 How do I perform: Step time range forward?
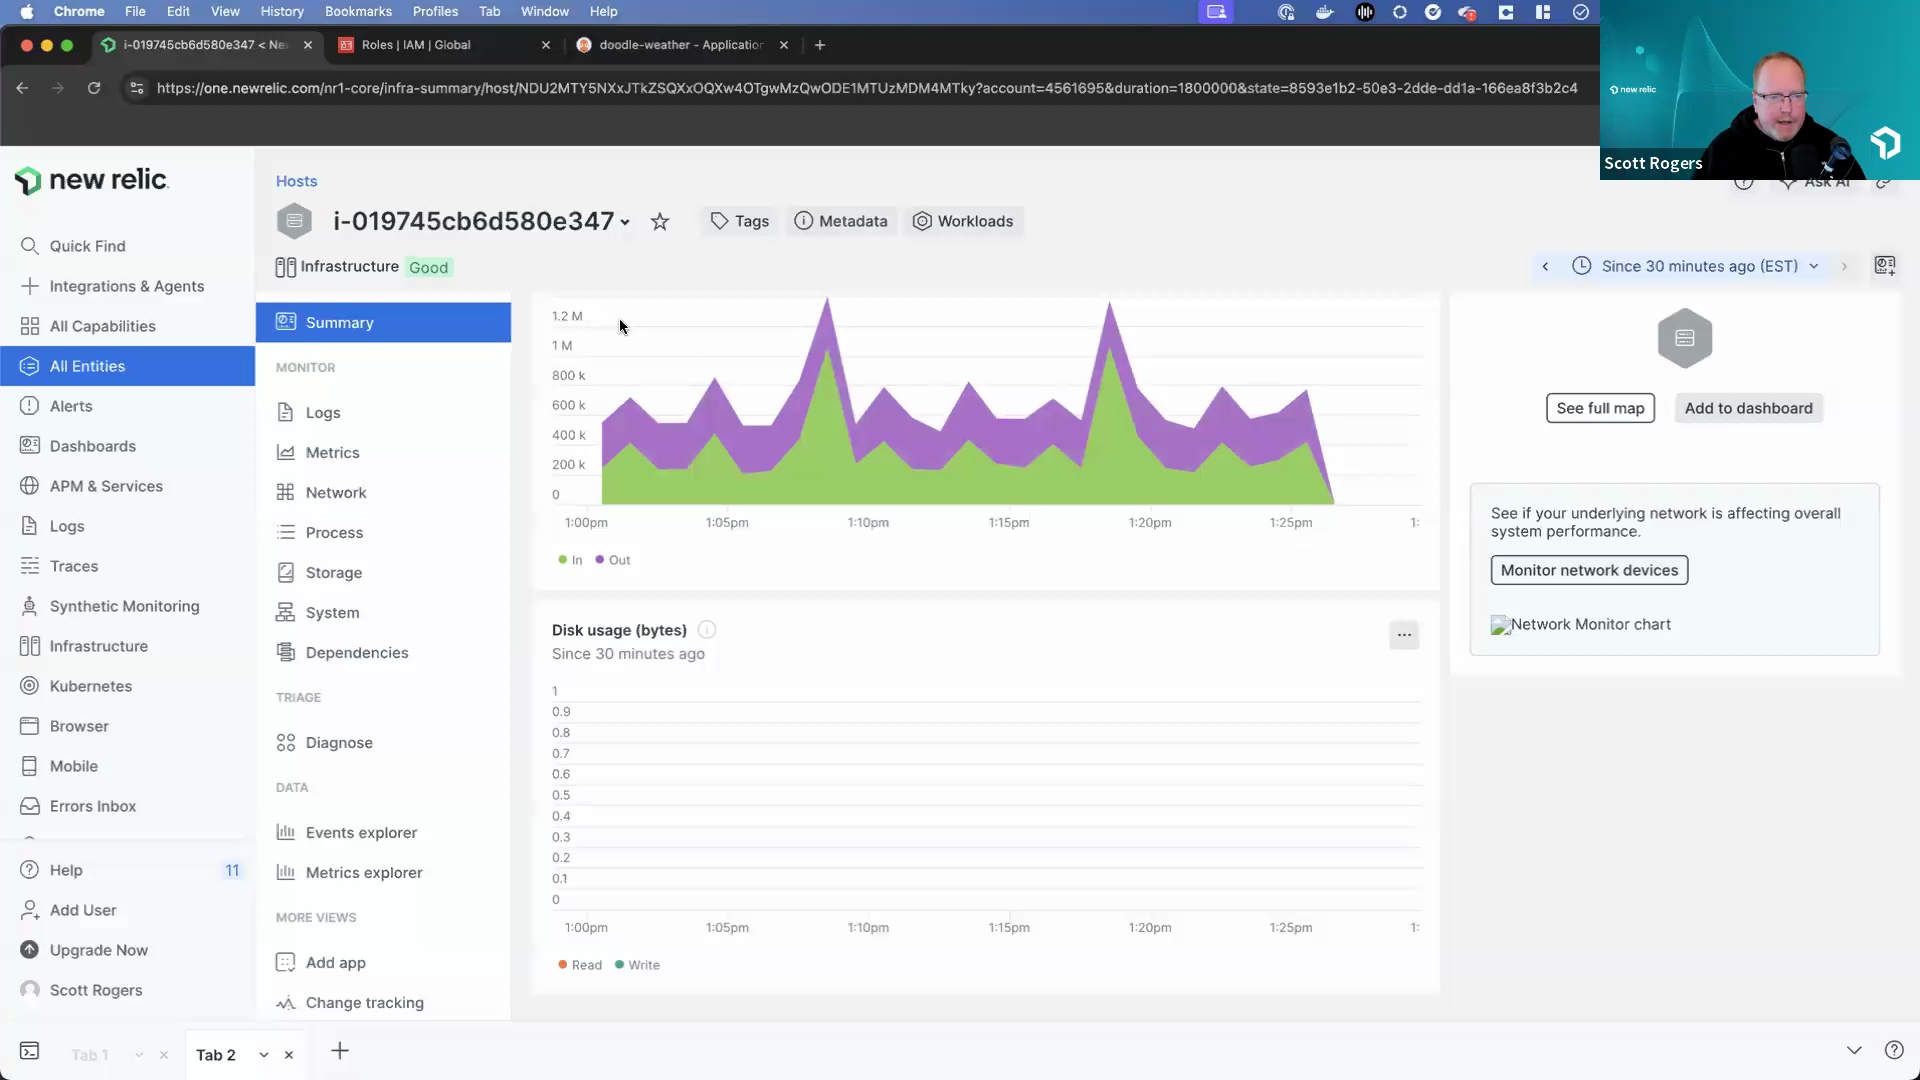click(1844, 266)
